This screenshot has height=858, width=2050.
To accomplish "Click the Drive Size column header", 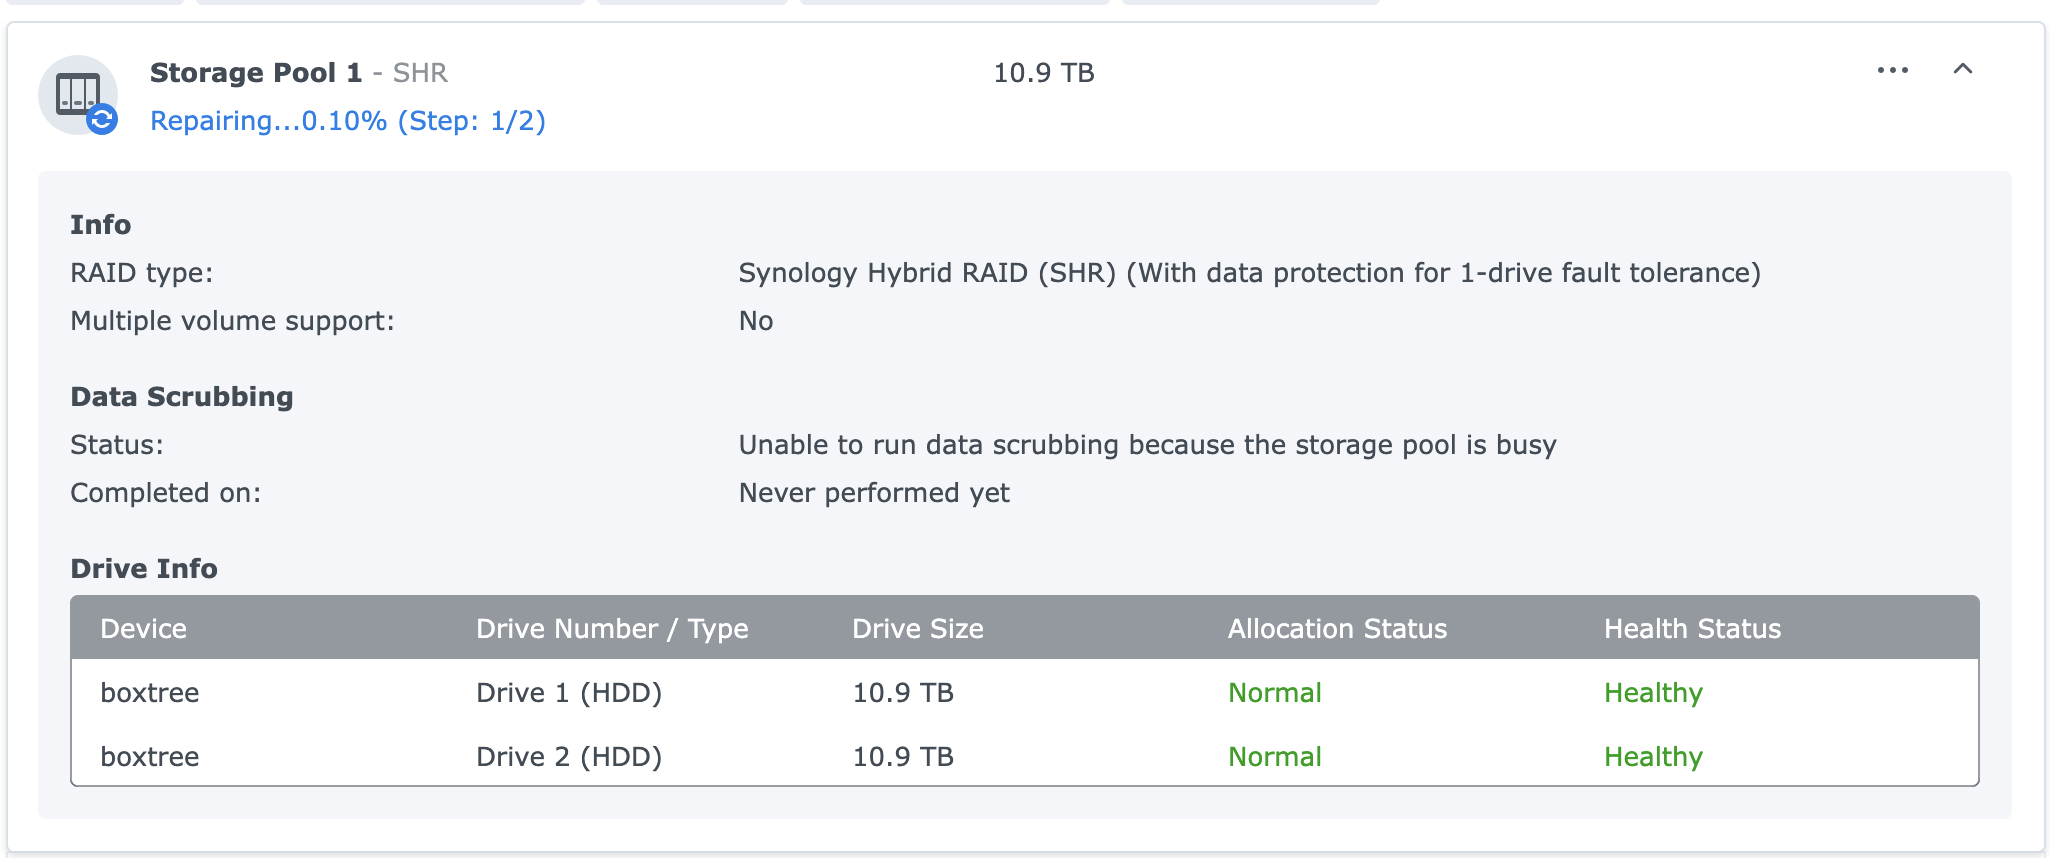I will coord(917,628).
